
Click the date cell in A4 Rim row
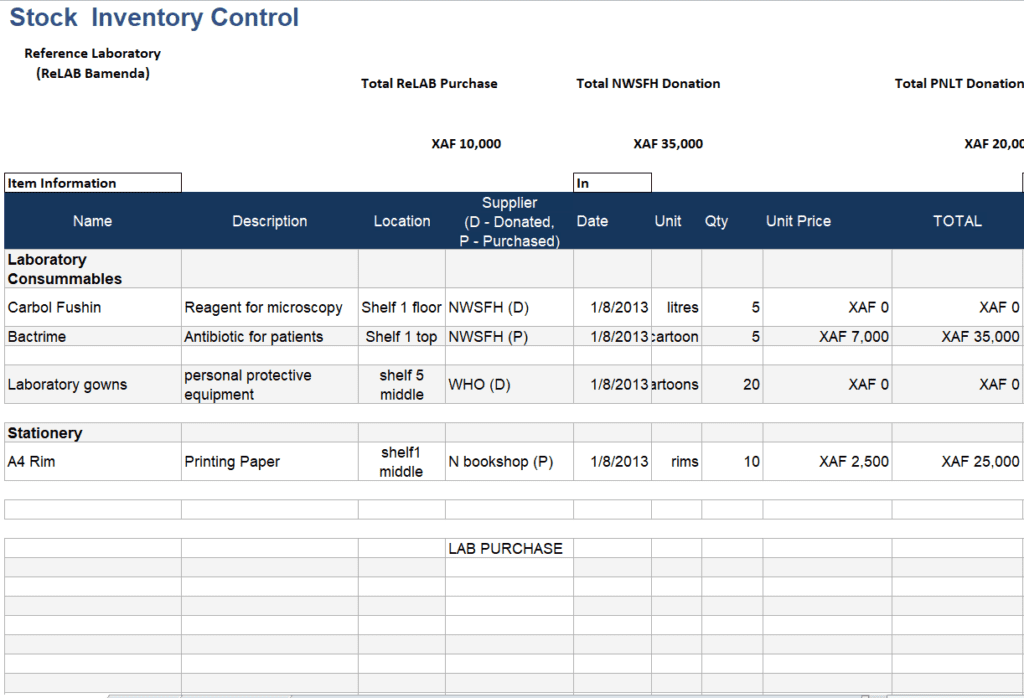(612, 462)
